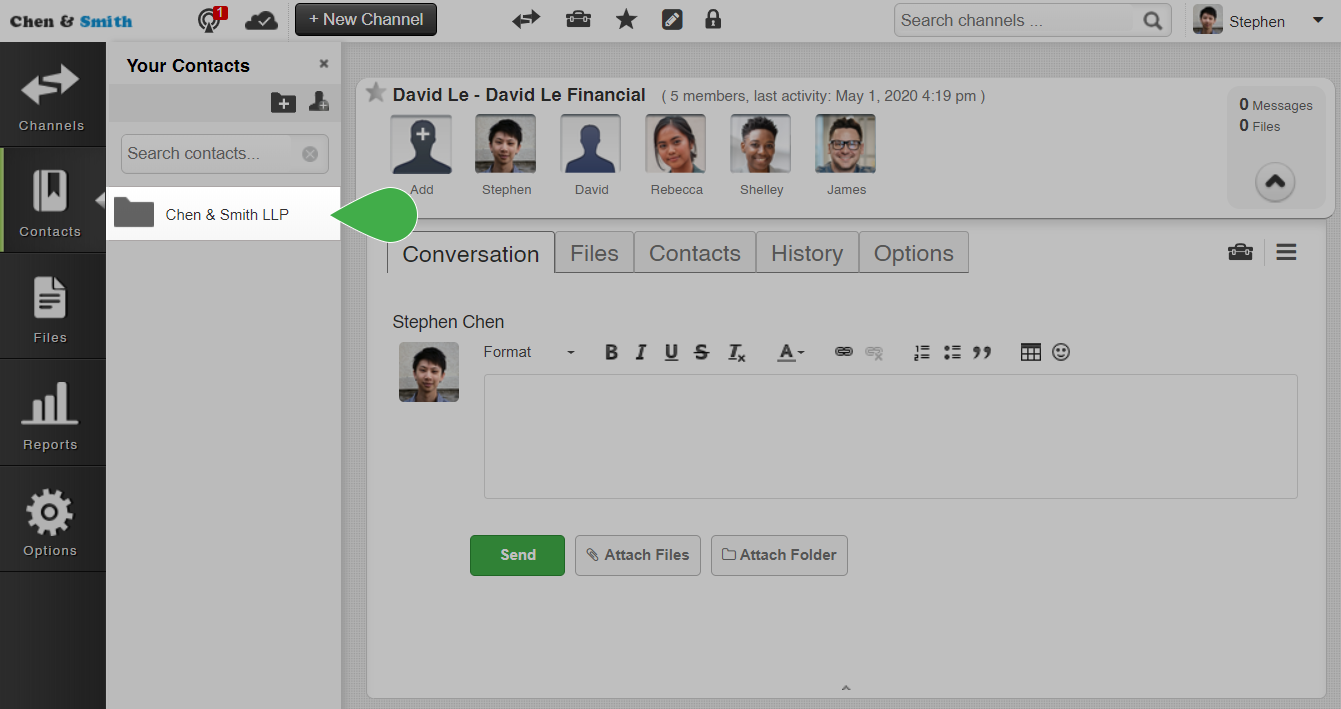Screen dimensions: 1341x709
Task: Open the broadcast notifications icon
Action: [x=209, y=20]
